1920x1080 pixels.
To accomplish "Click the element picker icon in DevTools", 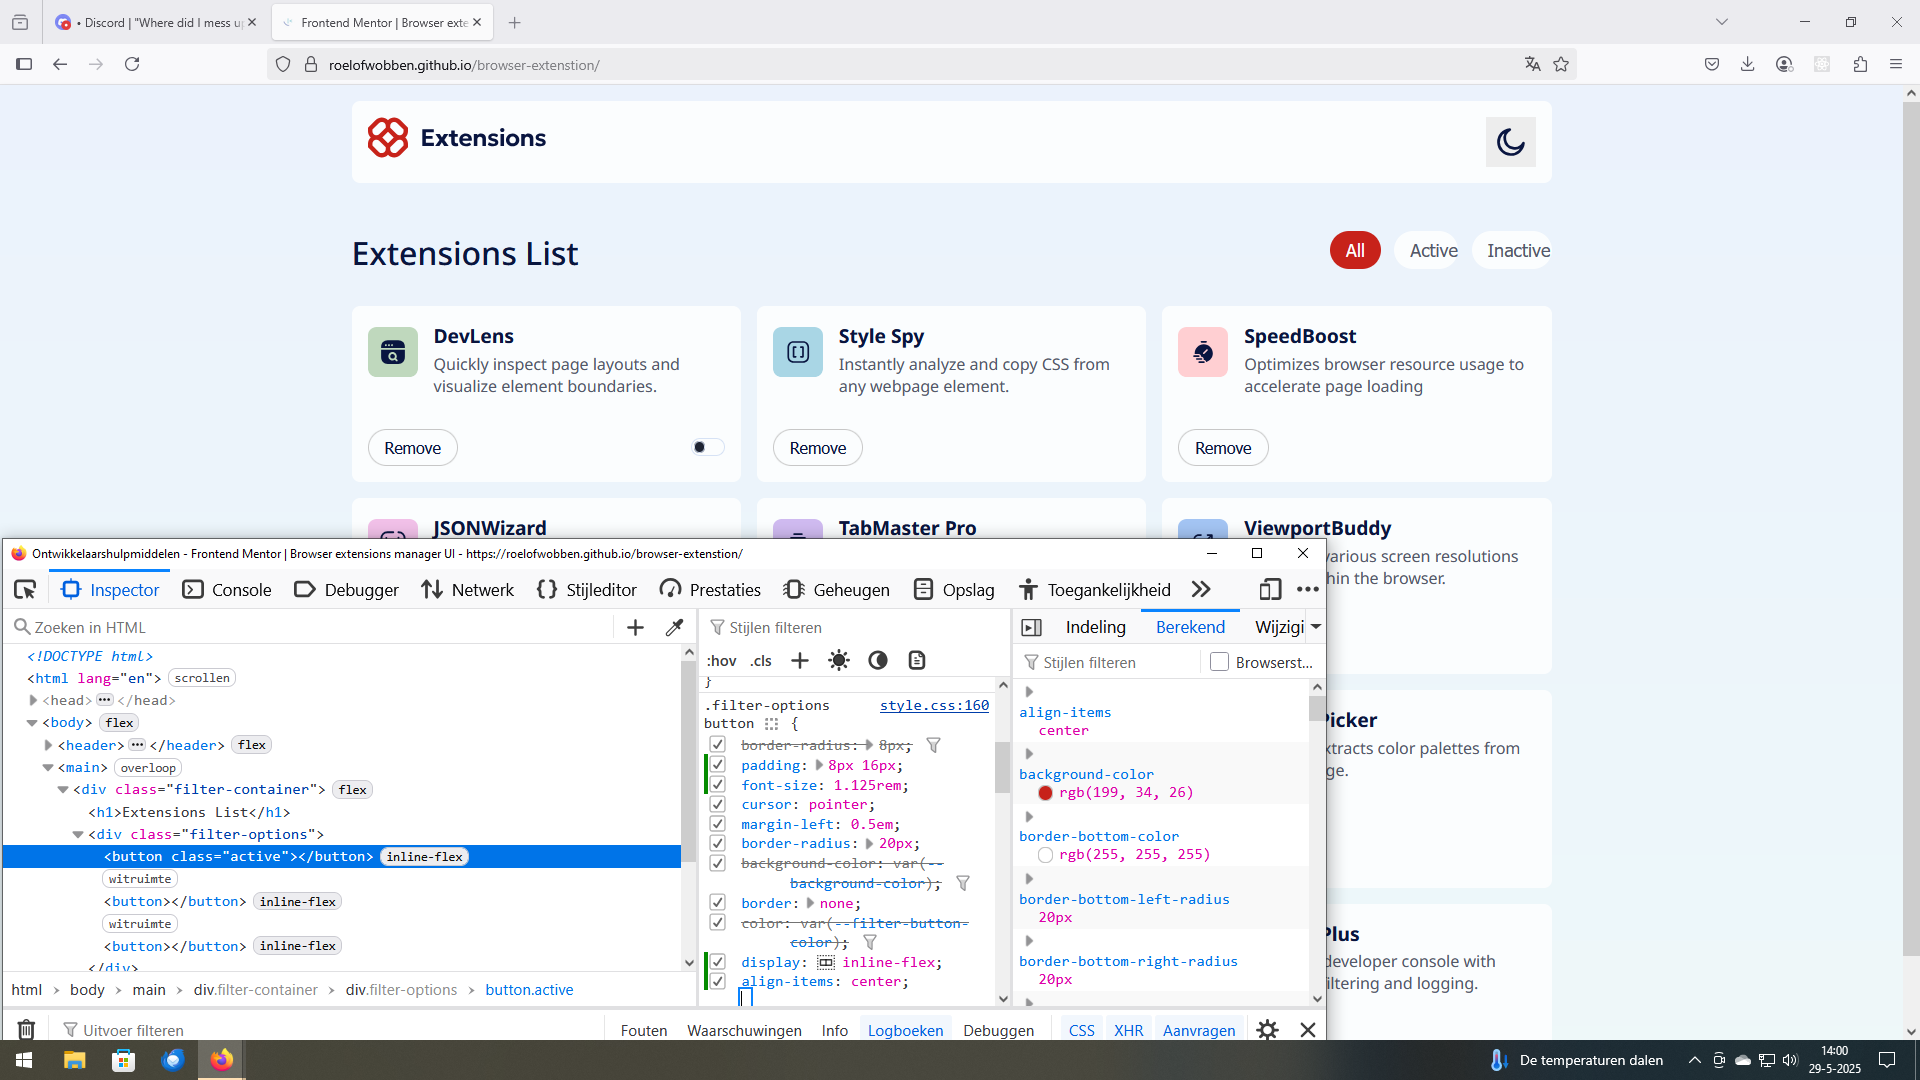I will pyautogui.click(x=25, y=590).
